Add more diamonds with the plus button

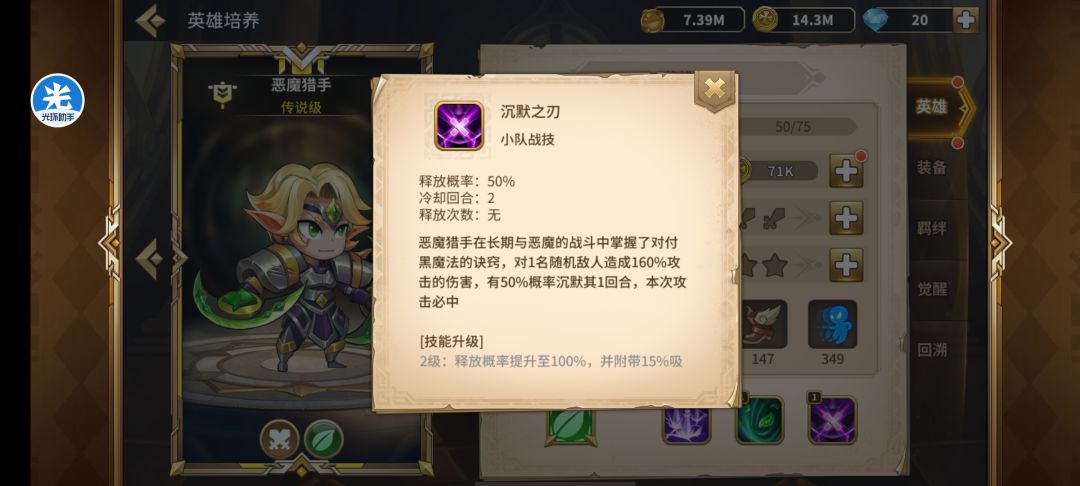pyautogui.click(x=965, y=20)
